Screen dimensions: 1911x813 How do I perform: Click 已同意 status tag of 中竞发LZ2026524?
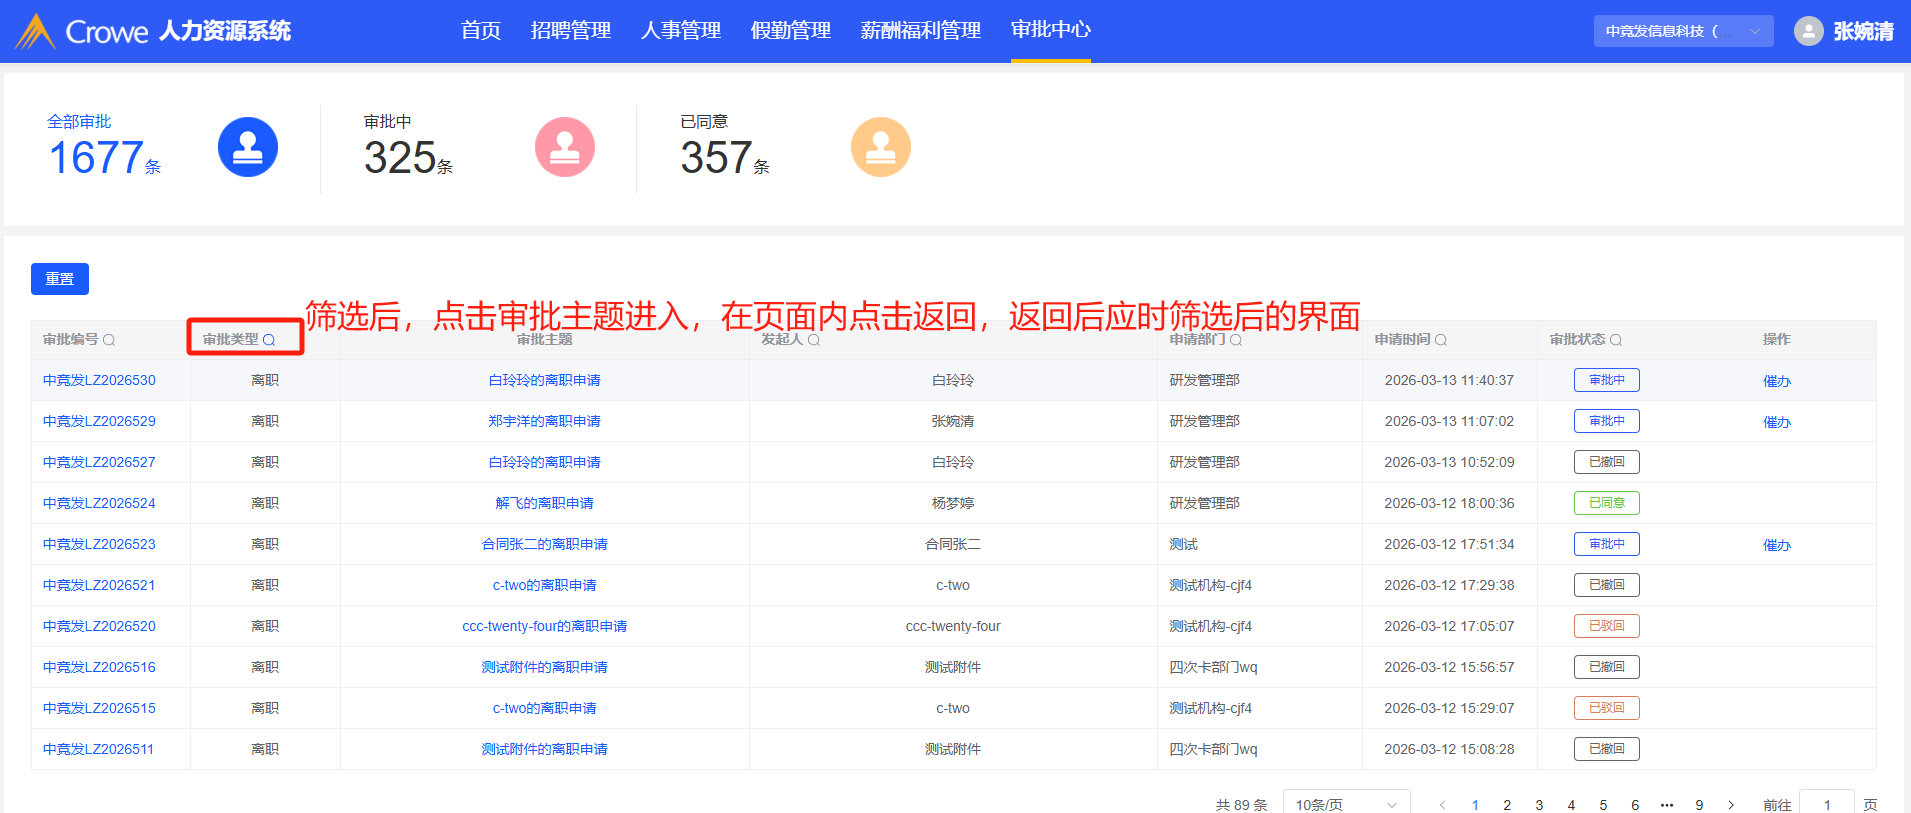(x=1607, y=503)
